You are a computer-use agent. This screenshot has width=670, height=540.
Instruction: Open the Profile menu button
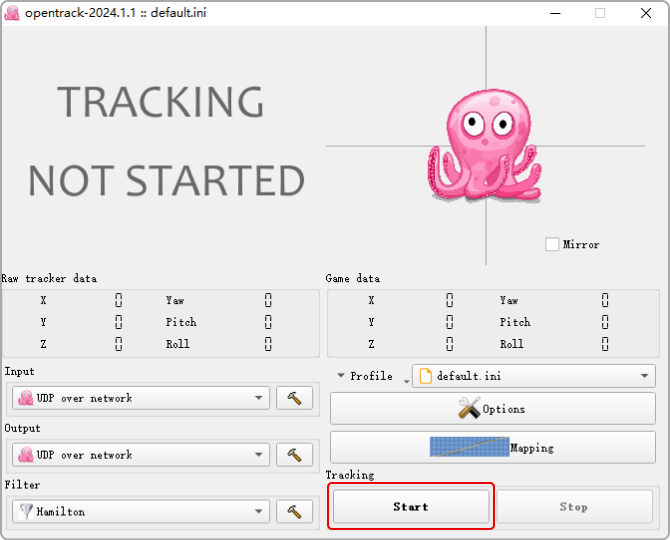(x=366, y=376)
